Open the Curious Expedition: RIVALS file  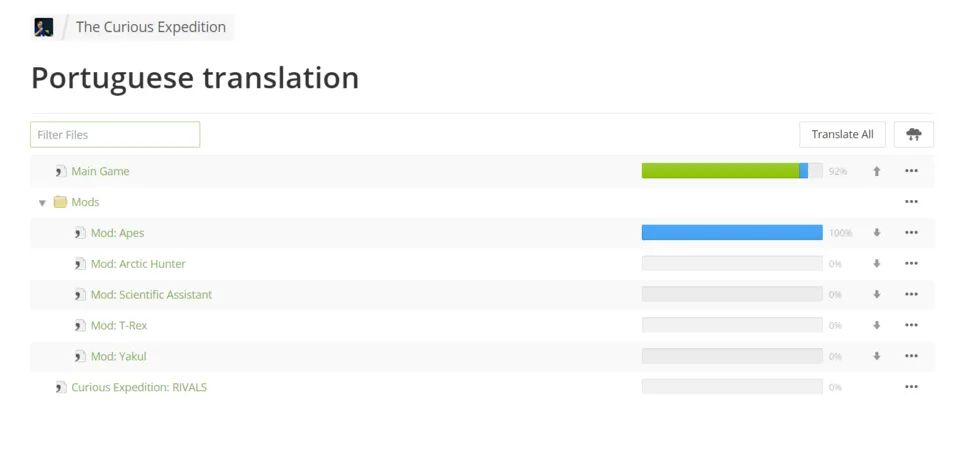click(139, 387)
